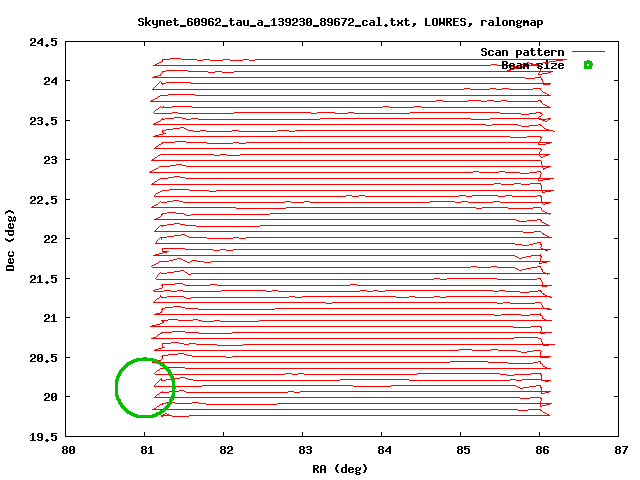Click the "Beam size" legend label
The width and height of the screenshot is (640, 480).
click(x=532, y=65)
